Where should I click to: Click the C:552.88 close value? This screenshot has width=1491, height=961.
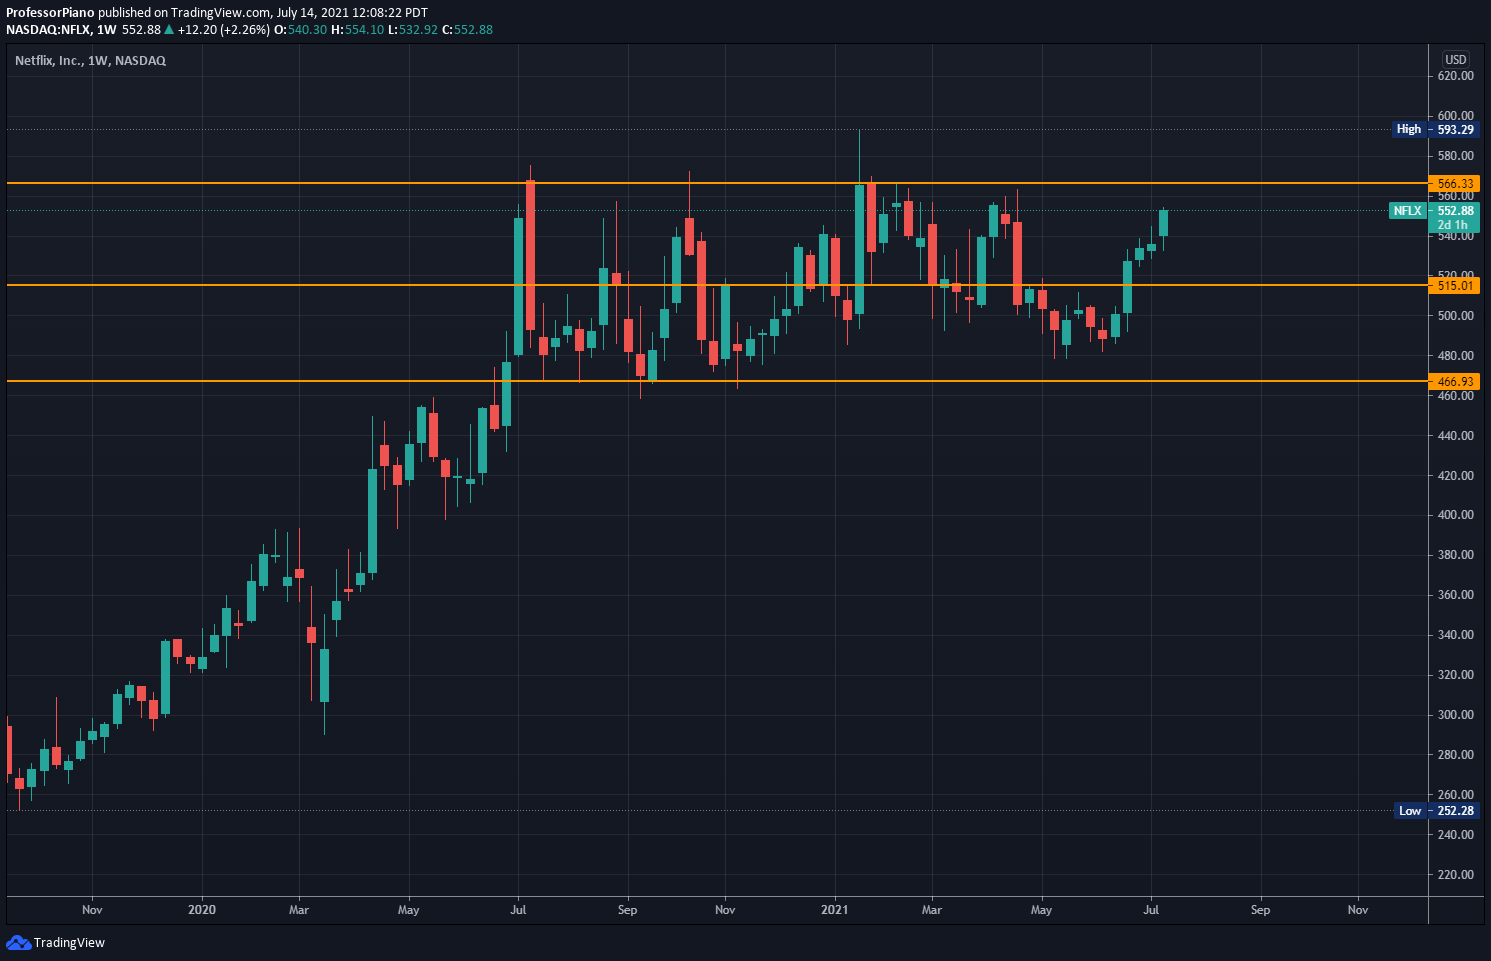click(x=467, y=30)
